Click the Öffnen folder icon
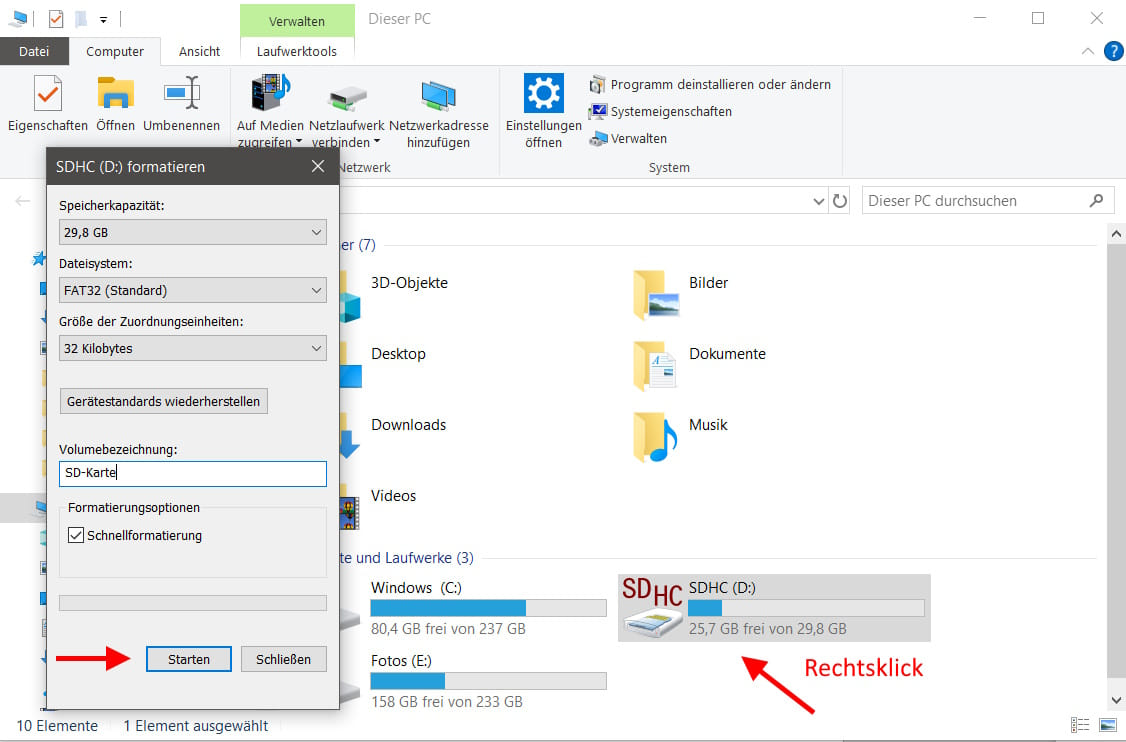 [x=116, y=94]
